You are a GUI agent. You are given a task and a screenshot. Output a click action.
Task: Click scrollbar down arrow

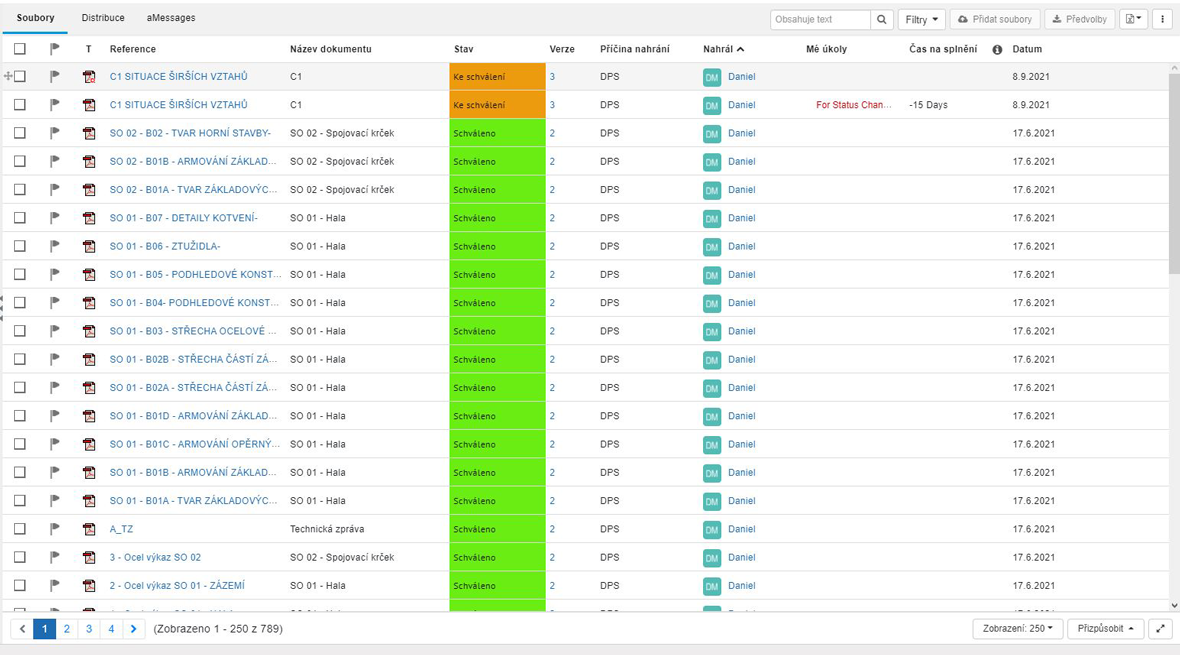click(1174, 605)
